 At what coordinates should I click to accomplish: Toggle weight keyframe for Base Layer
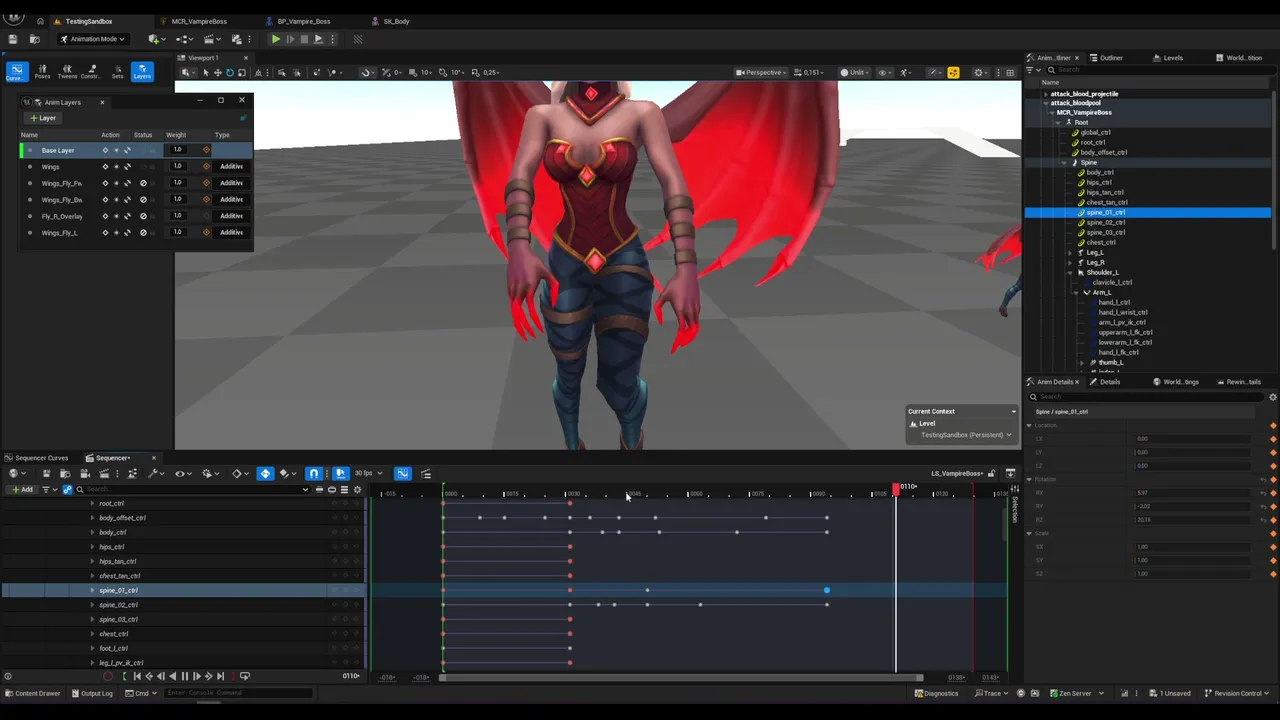tap(206, 150)
